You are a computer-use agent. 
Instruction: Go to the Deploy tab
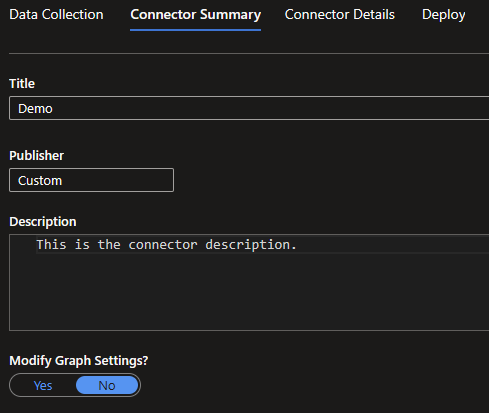tap(444, 15)
